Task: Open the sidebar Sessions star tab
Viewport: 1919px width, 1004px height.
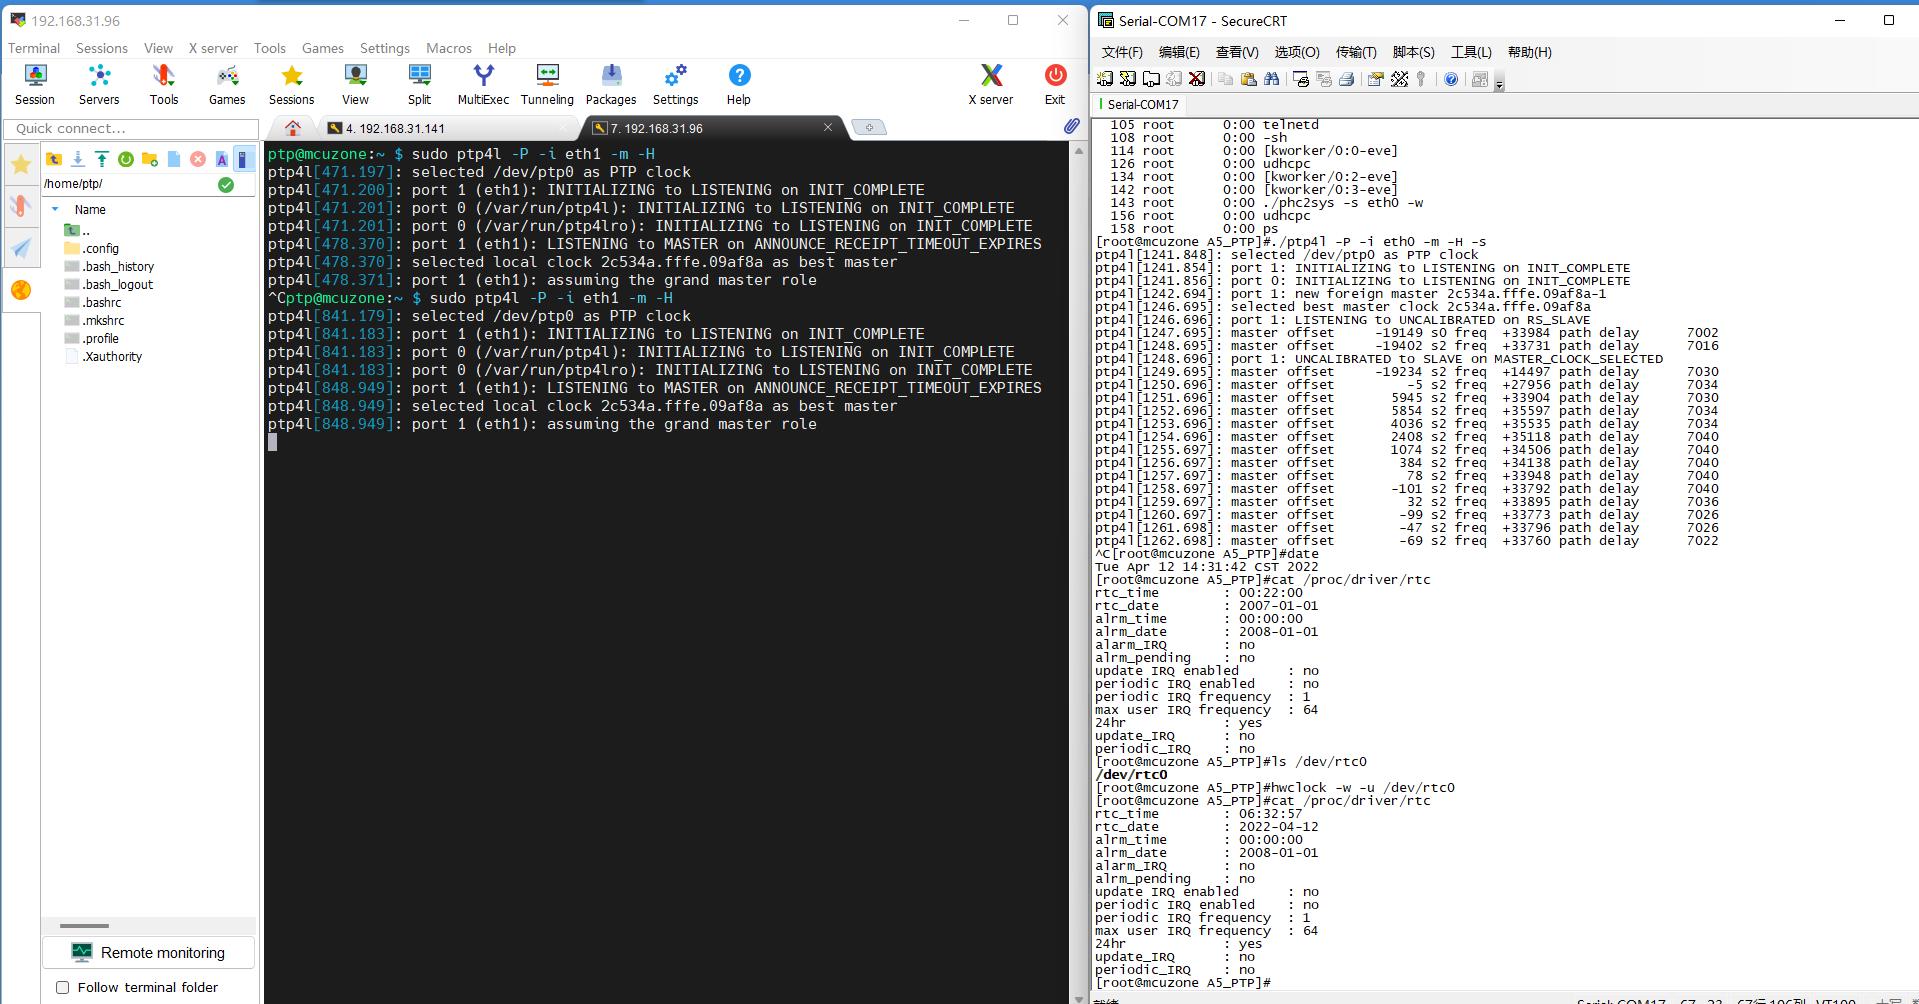Action: 21,164
